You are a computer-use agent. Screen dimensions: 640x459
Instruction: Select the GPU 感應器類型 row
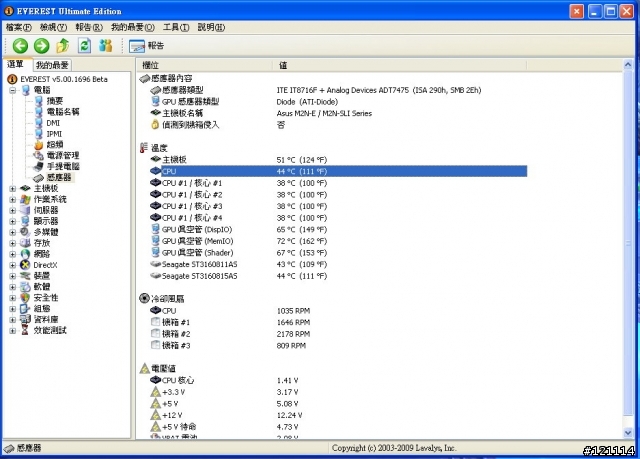point(338,102)
